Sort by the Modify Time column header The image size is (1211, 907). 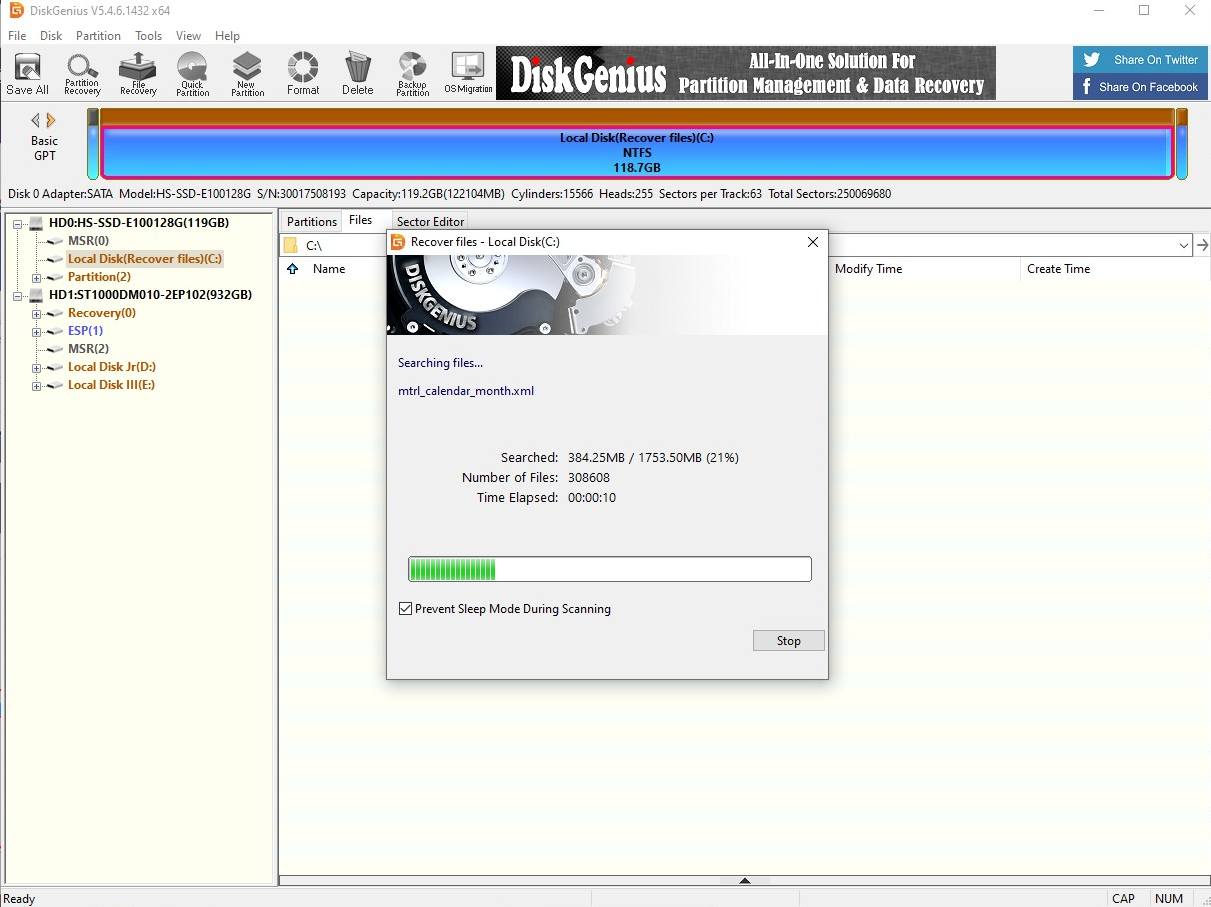(x=868, y=269)
